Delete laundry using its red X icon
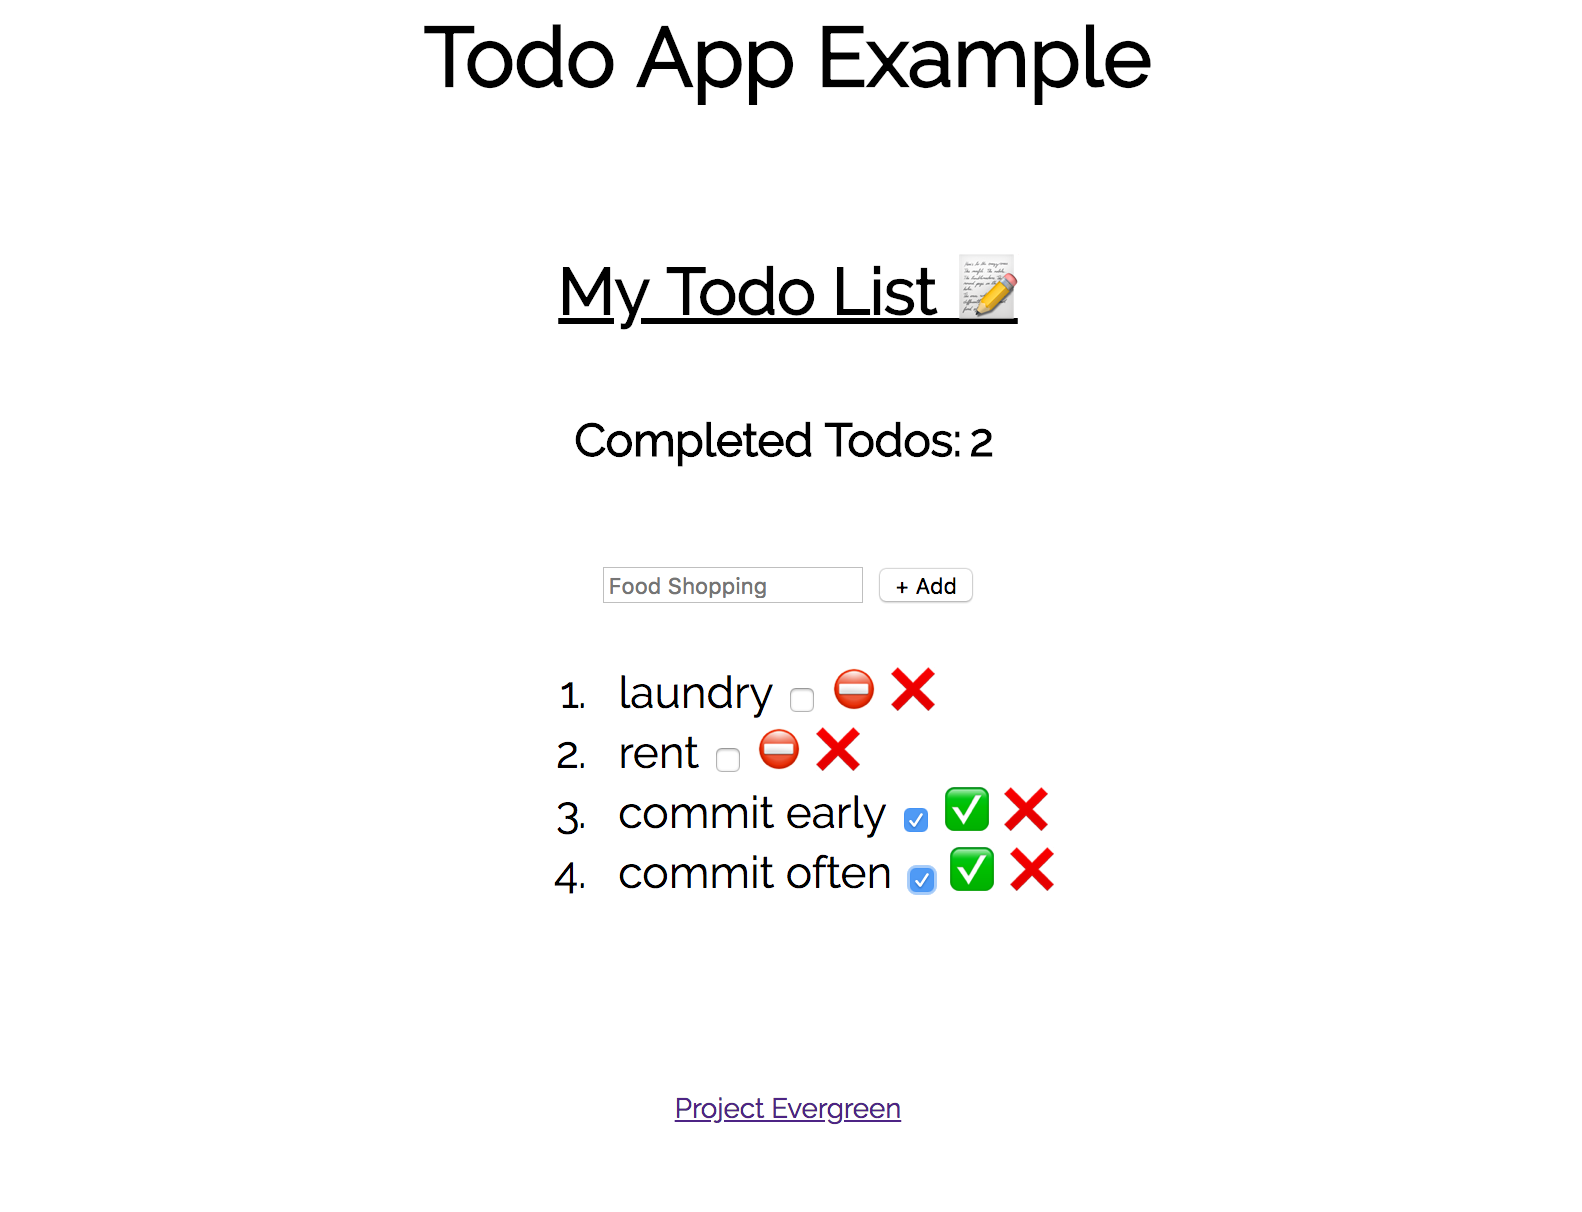This screenshot has height=1212, width=1582. coord(912,689)
